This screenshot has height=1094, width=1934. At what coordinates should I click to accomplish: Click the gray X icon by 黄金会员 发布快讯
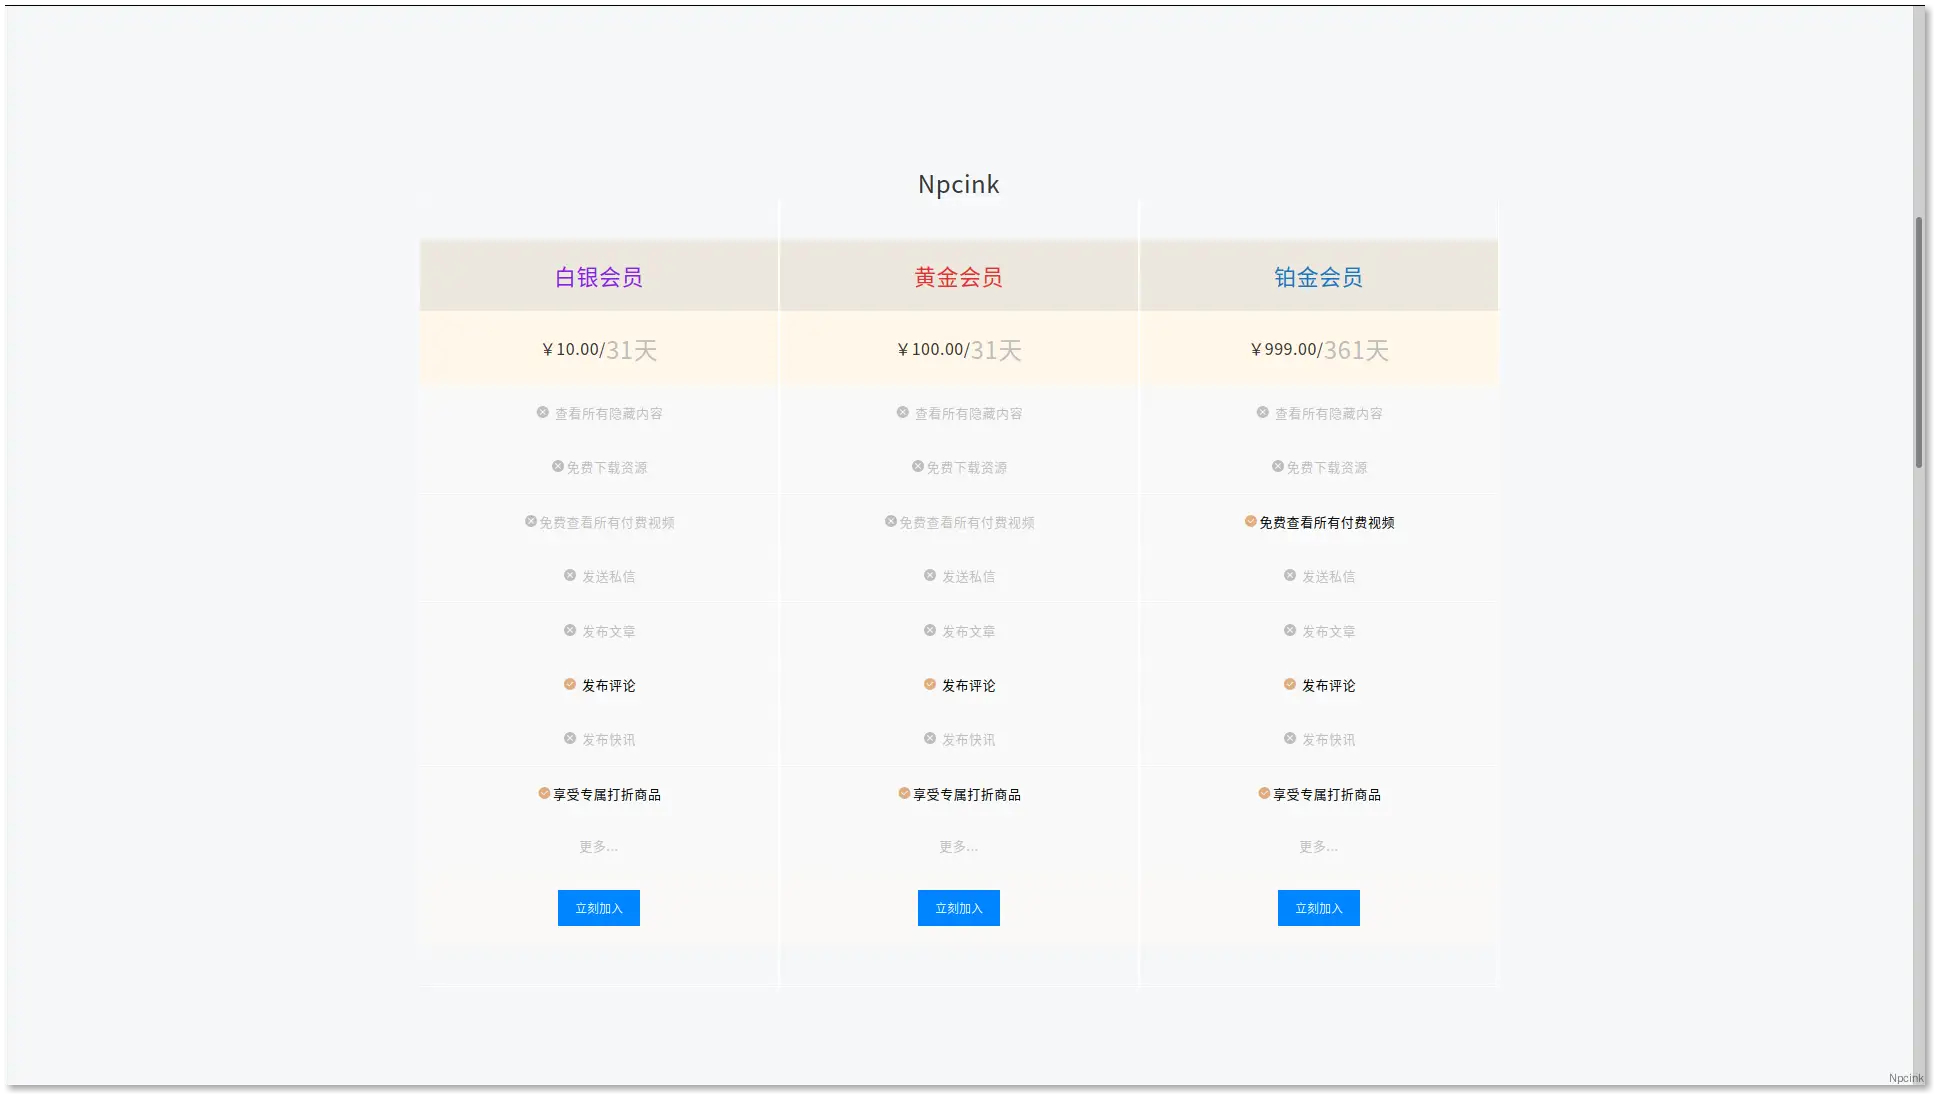pos(930,738)
